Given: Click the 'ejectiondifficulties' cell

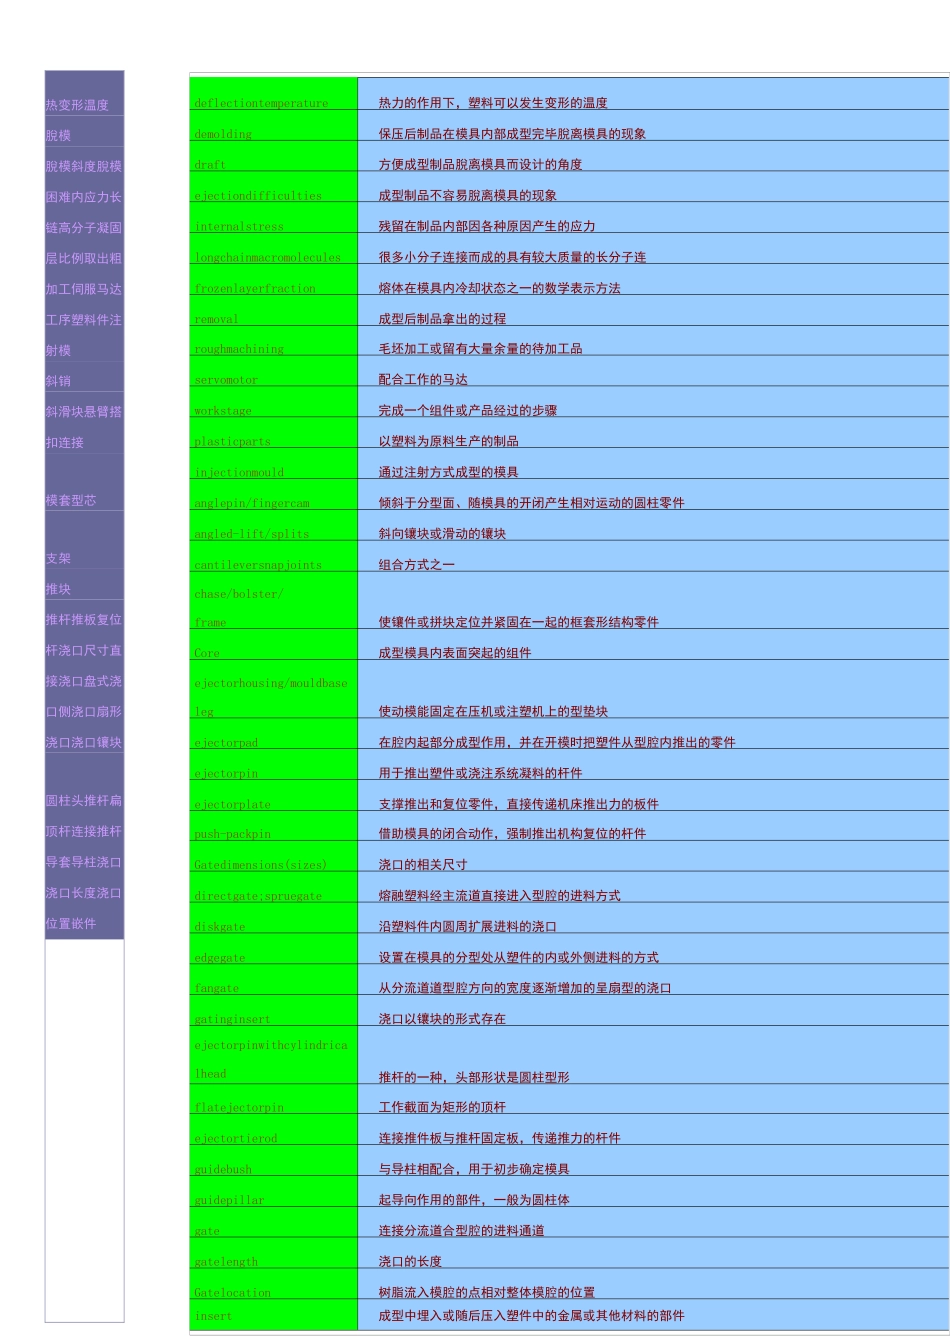Looking at the screenshot, I should (273, 188).
